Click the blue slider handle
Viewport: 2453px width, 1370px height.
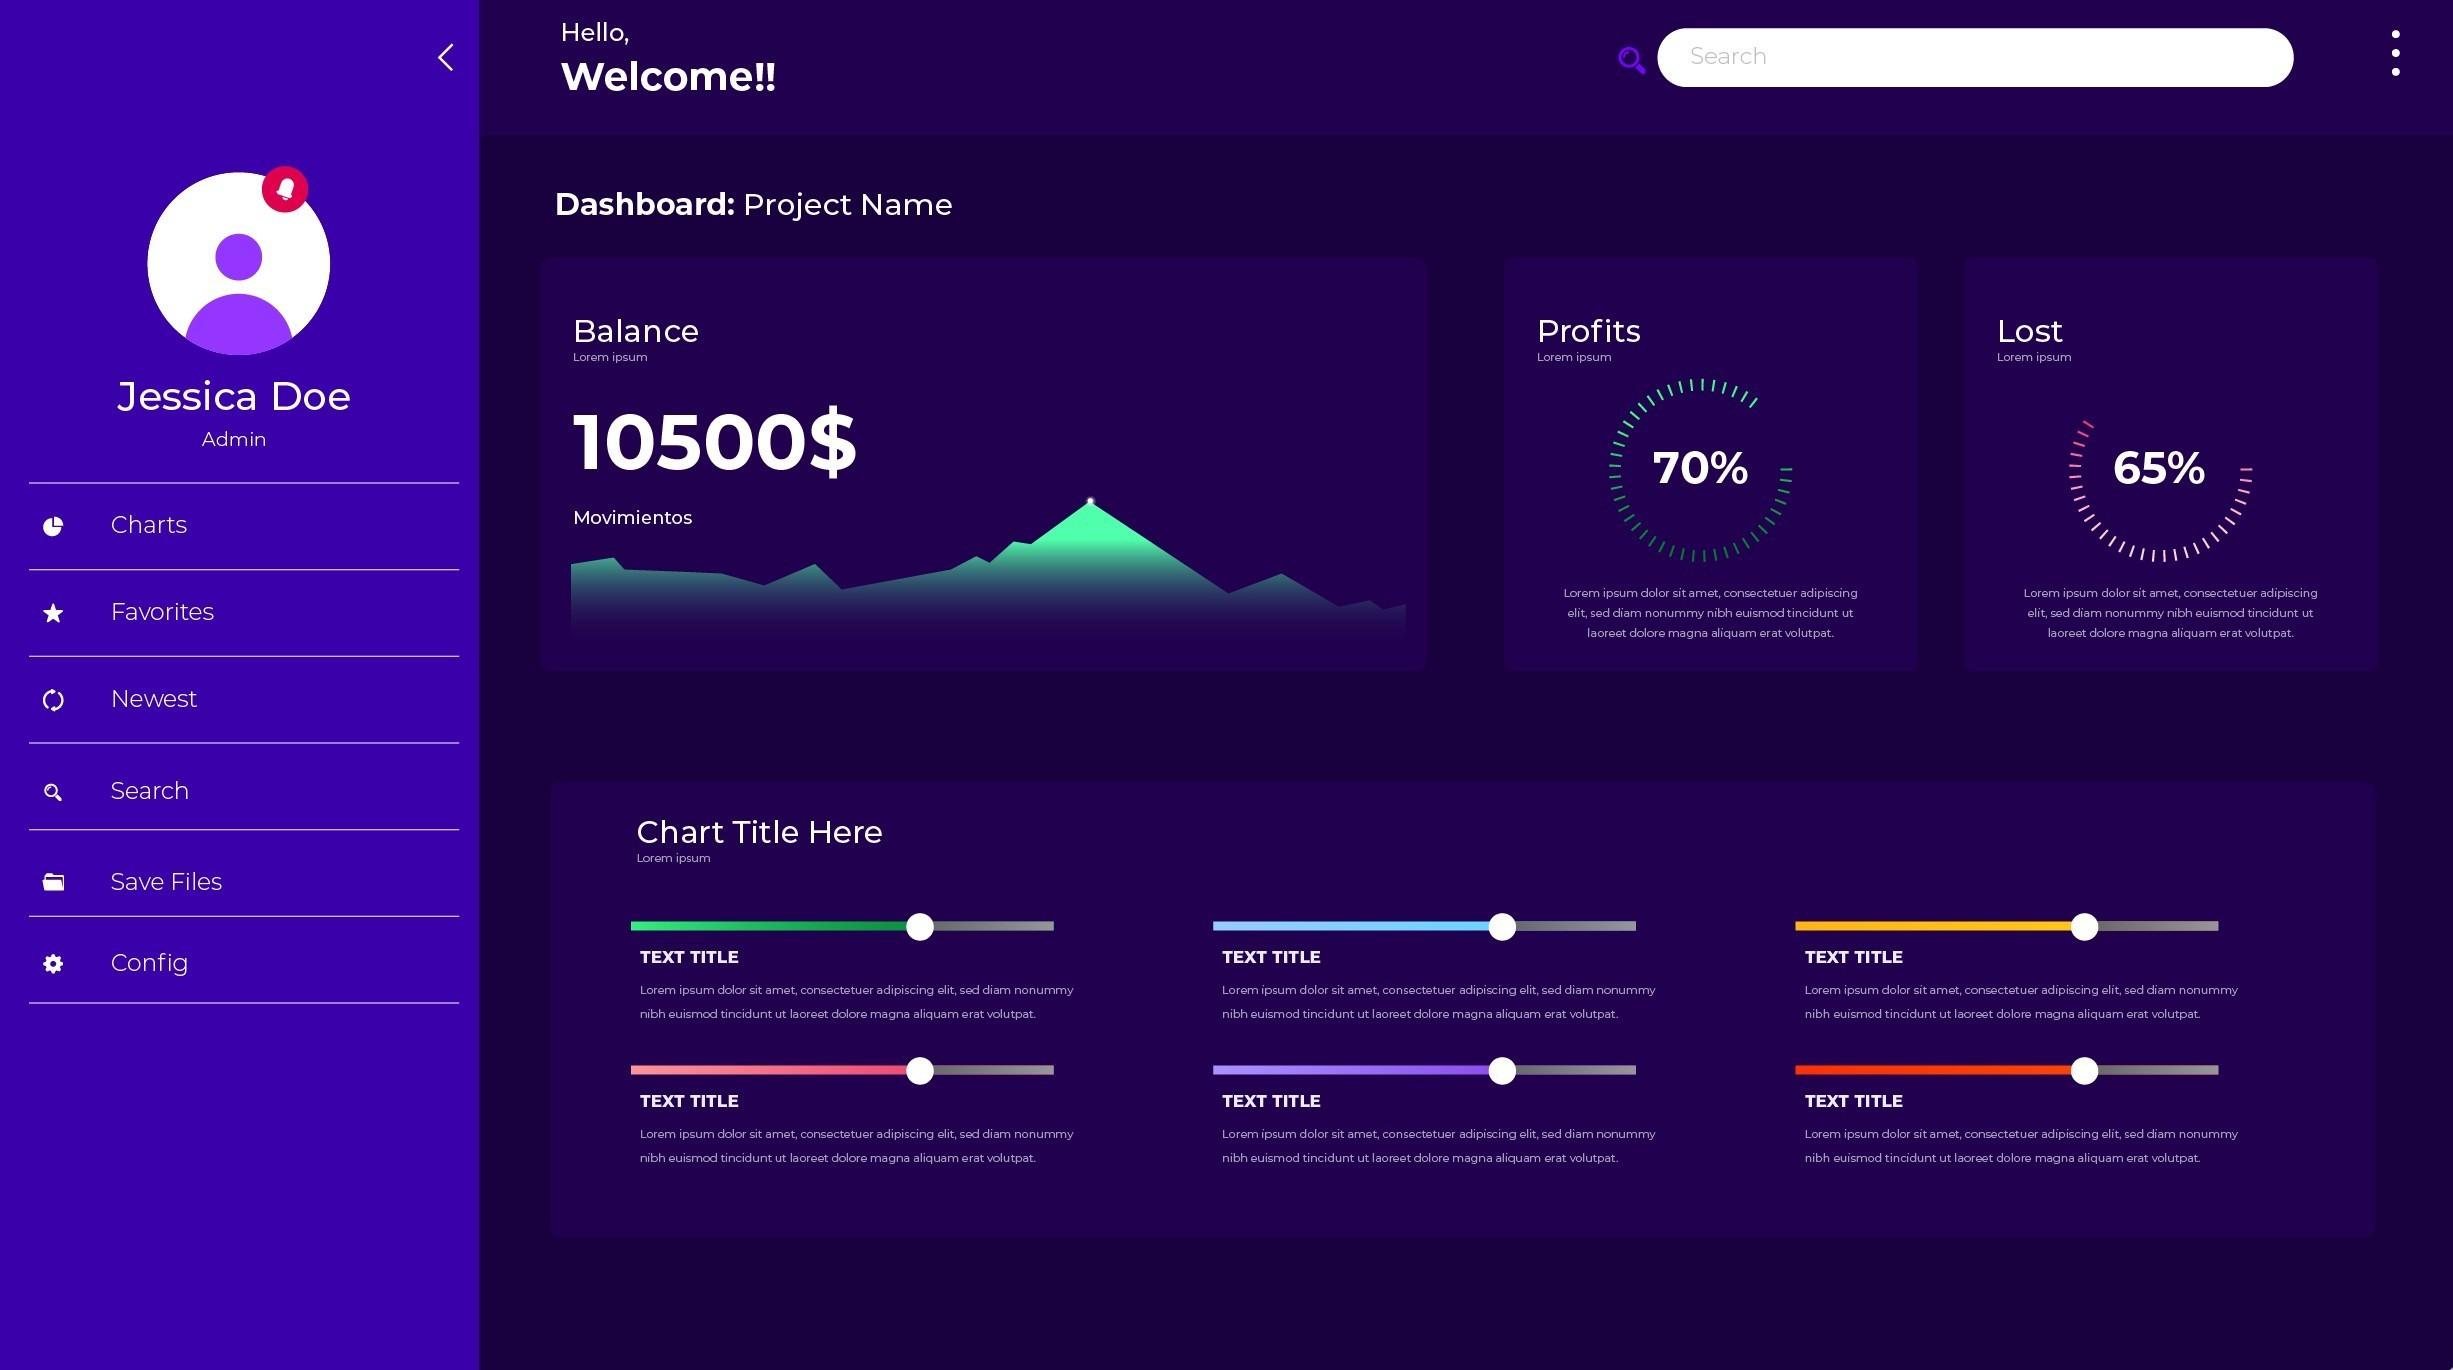pyautogui.click(x=1501, y=927)
